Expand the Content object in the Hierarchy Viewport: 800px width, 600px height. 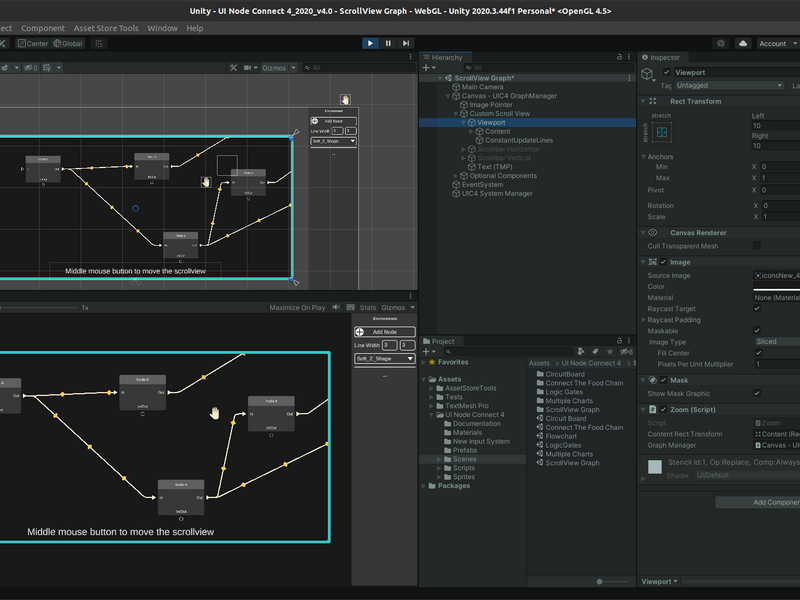[471, 132]
